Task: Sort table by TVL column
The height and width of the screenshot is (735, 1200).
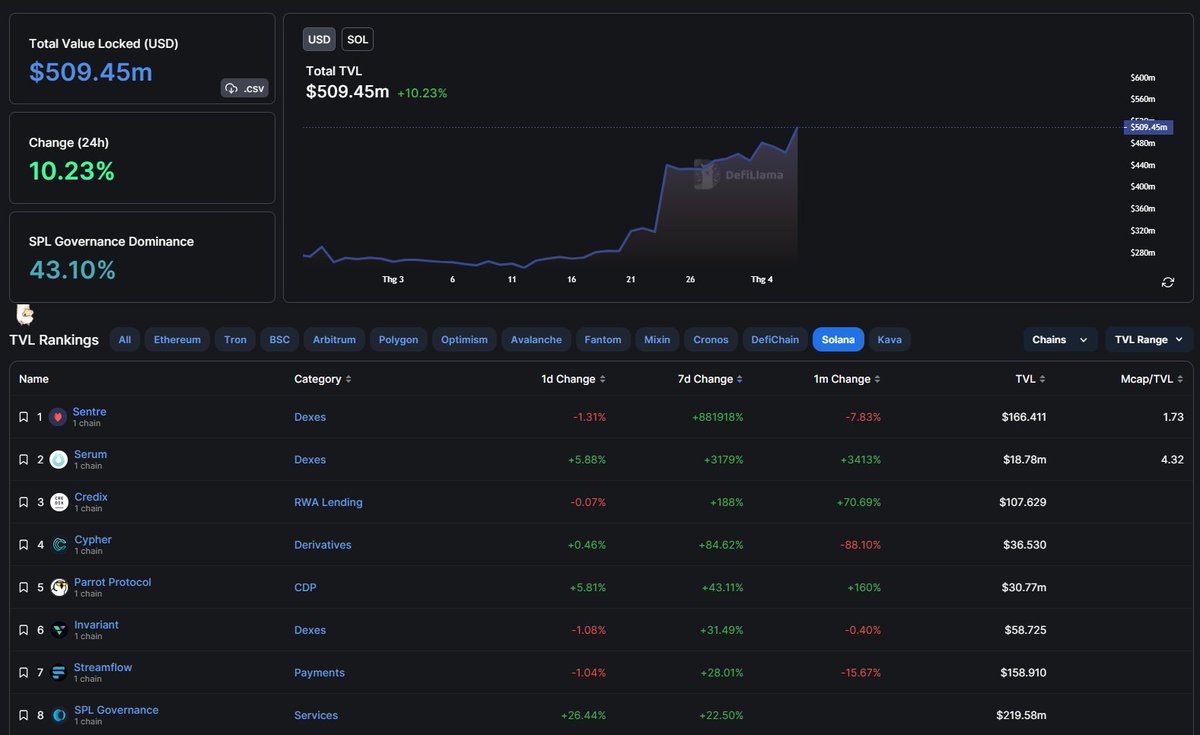Action: [1031, 379]
